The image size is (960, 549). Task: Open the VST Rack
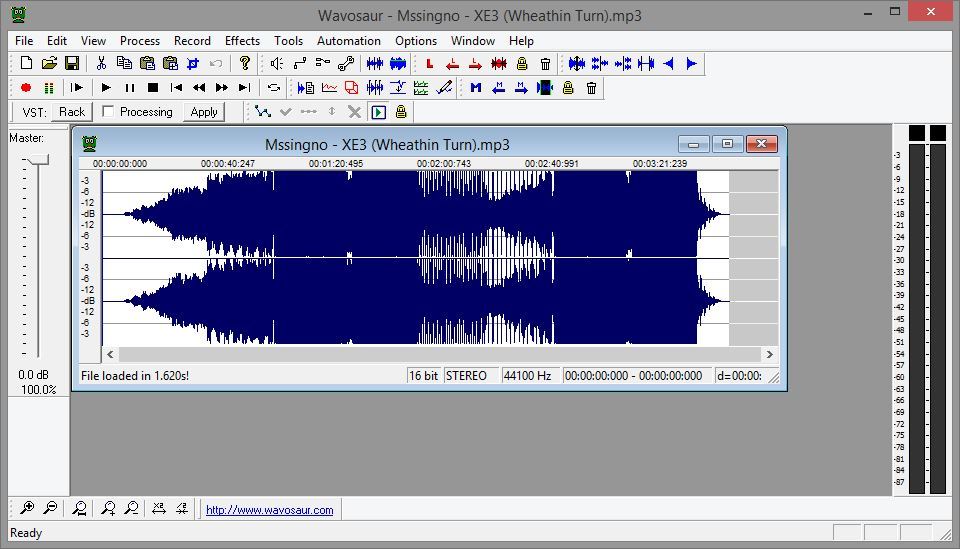72,112
